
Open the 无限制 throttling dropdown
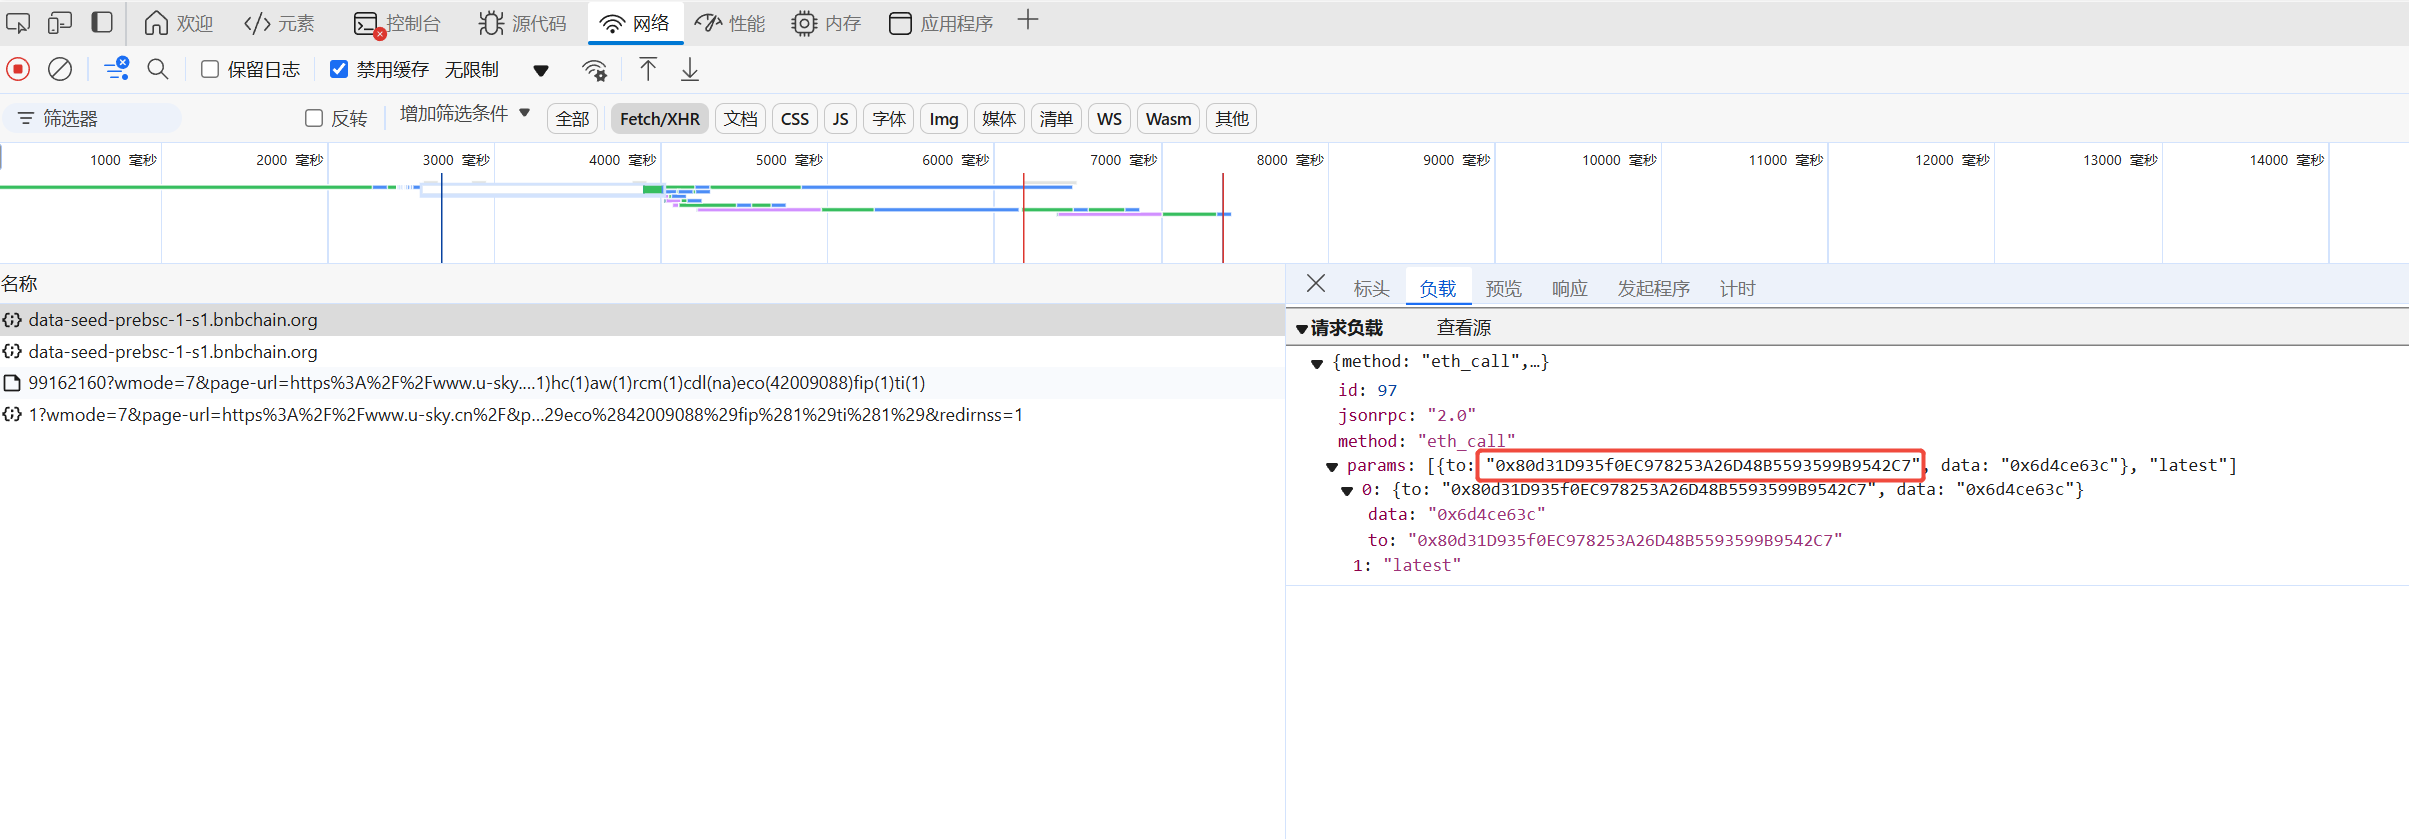pyautogui.click(x=497, y=69)
